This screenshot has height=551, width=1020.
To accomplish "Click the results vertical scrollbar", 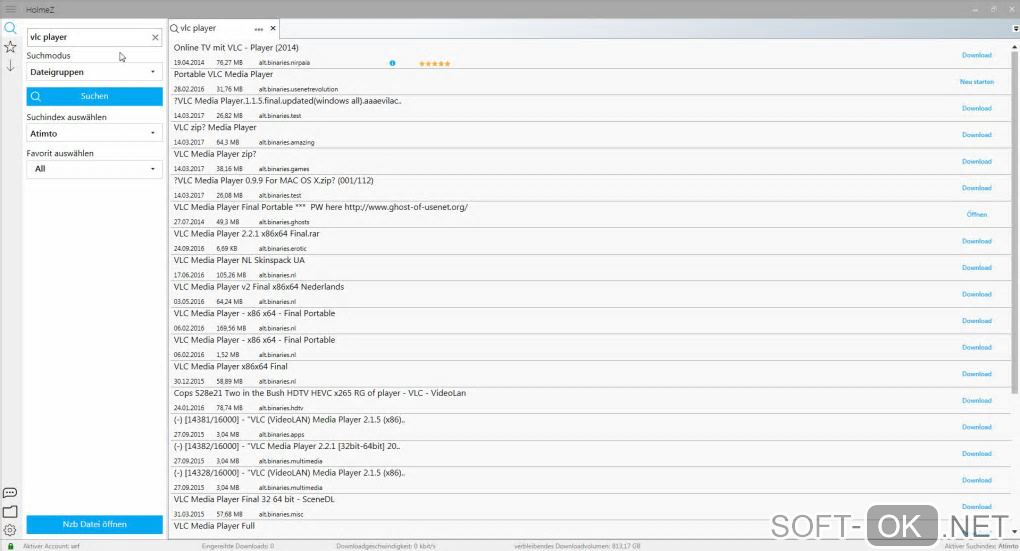I will tap(1014, 221).
